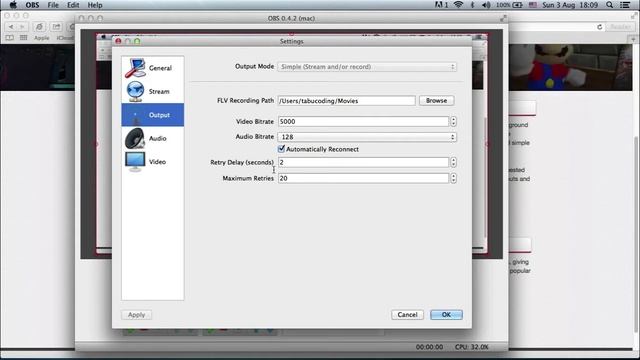Click the Mario thumbnail in browser
Screen dimensions: 640x360
coord(570,67)
